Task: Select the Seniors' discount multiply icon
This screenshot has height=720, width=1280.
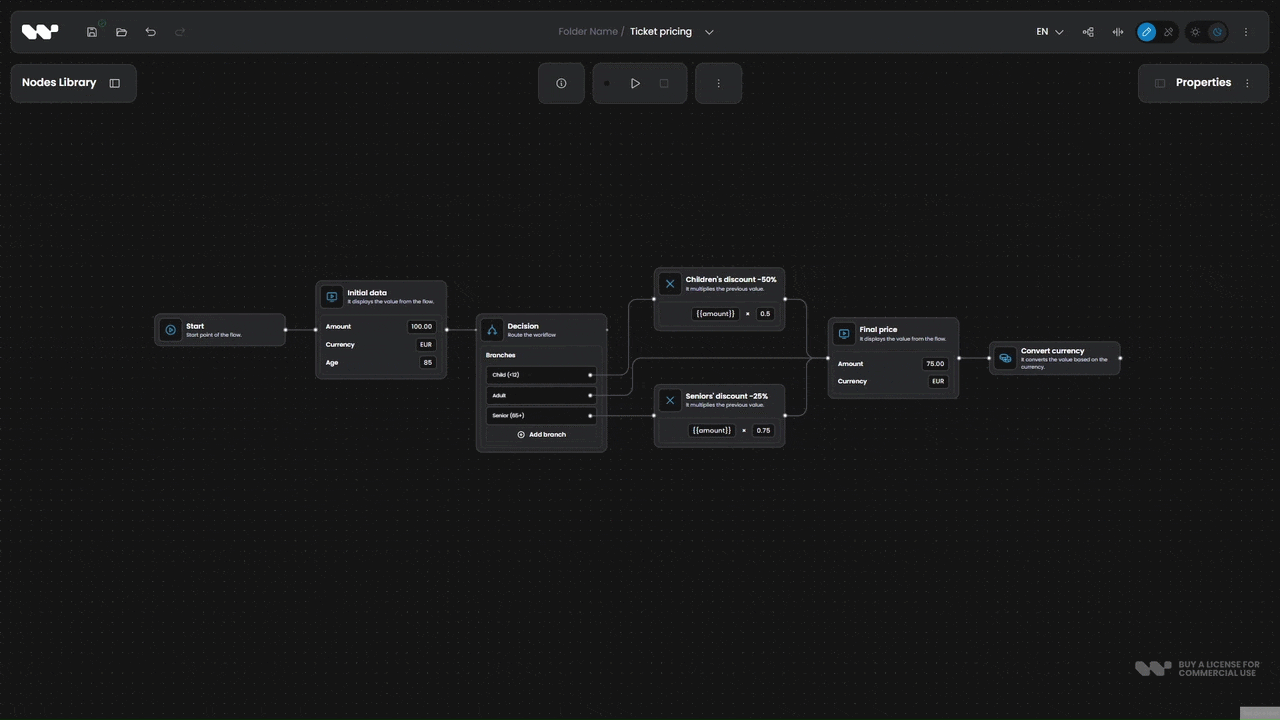Action: pyautogui.click(x=670, y=400)
